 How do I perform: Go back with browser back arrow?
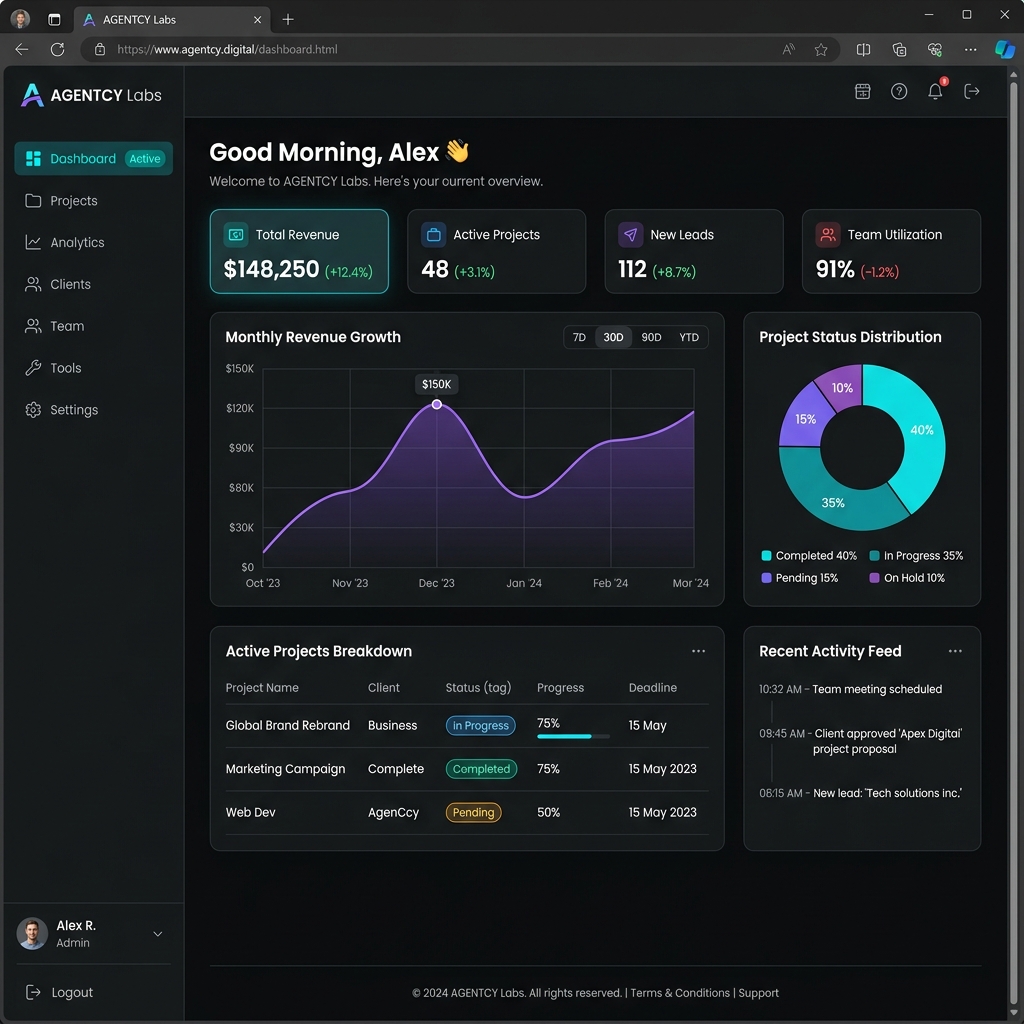click(x=22, y=50)
